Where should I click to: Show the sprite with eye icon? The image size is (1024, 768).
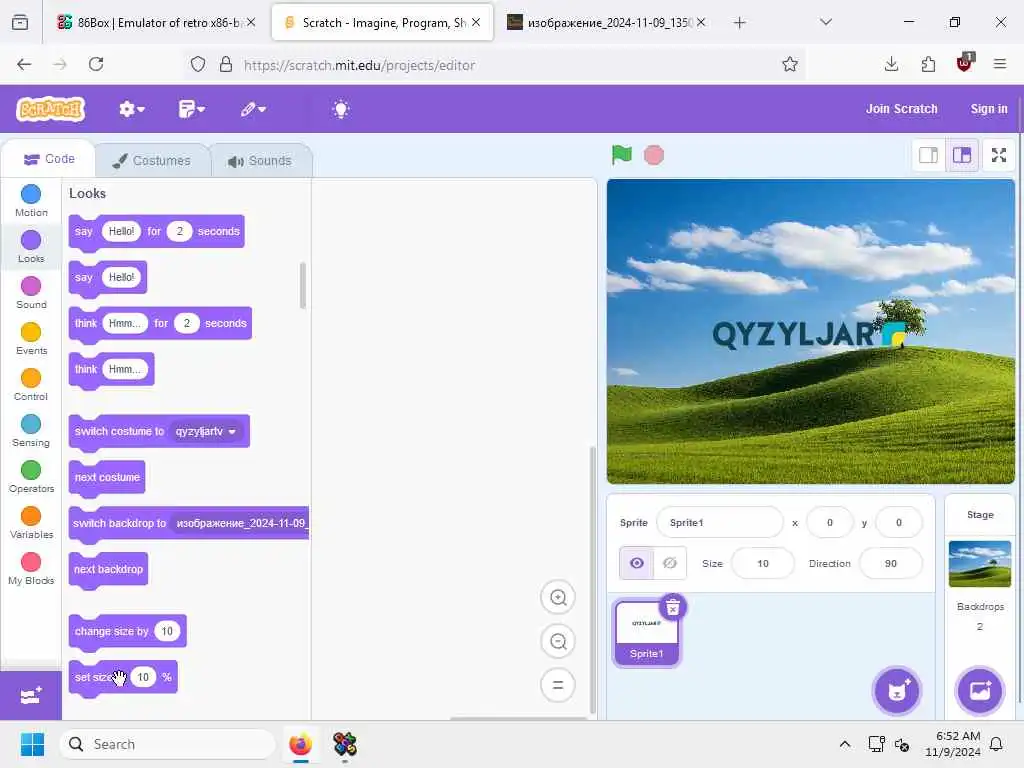coord(637,563)
